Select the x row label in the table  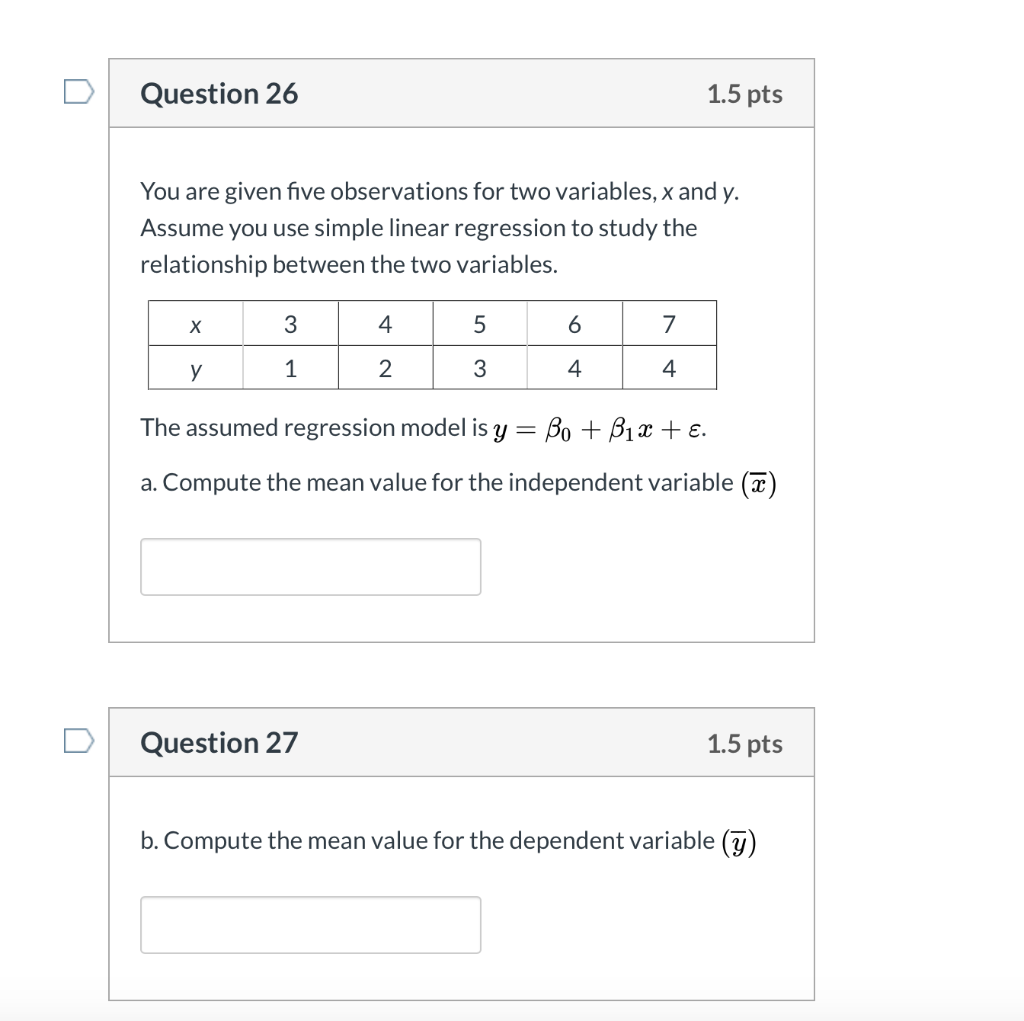[x=196, y=323]
